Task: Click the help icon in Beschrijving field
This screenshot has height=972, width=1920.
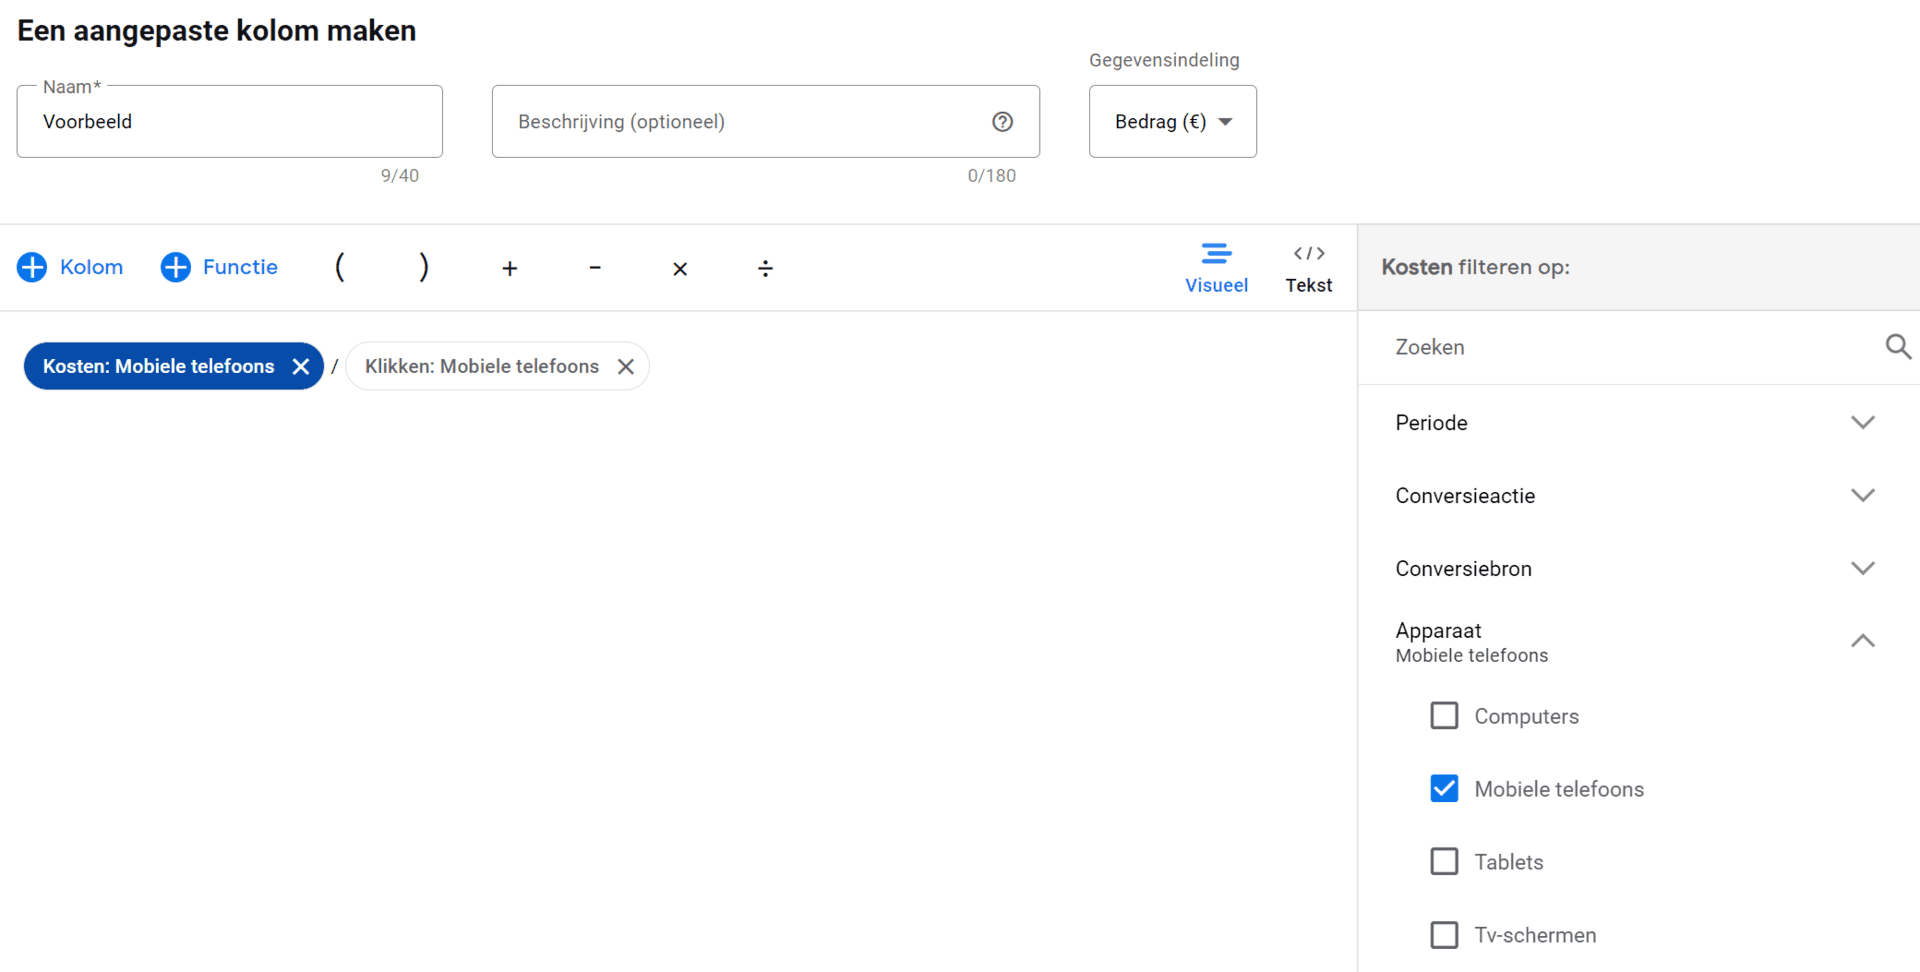Action: pos(1002,121)
